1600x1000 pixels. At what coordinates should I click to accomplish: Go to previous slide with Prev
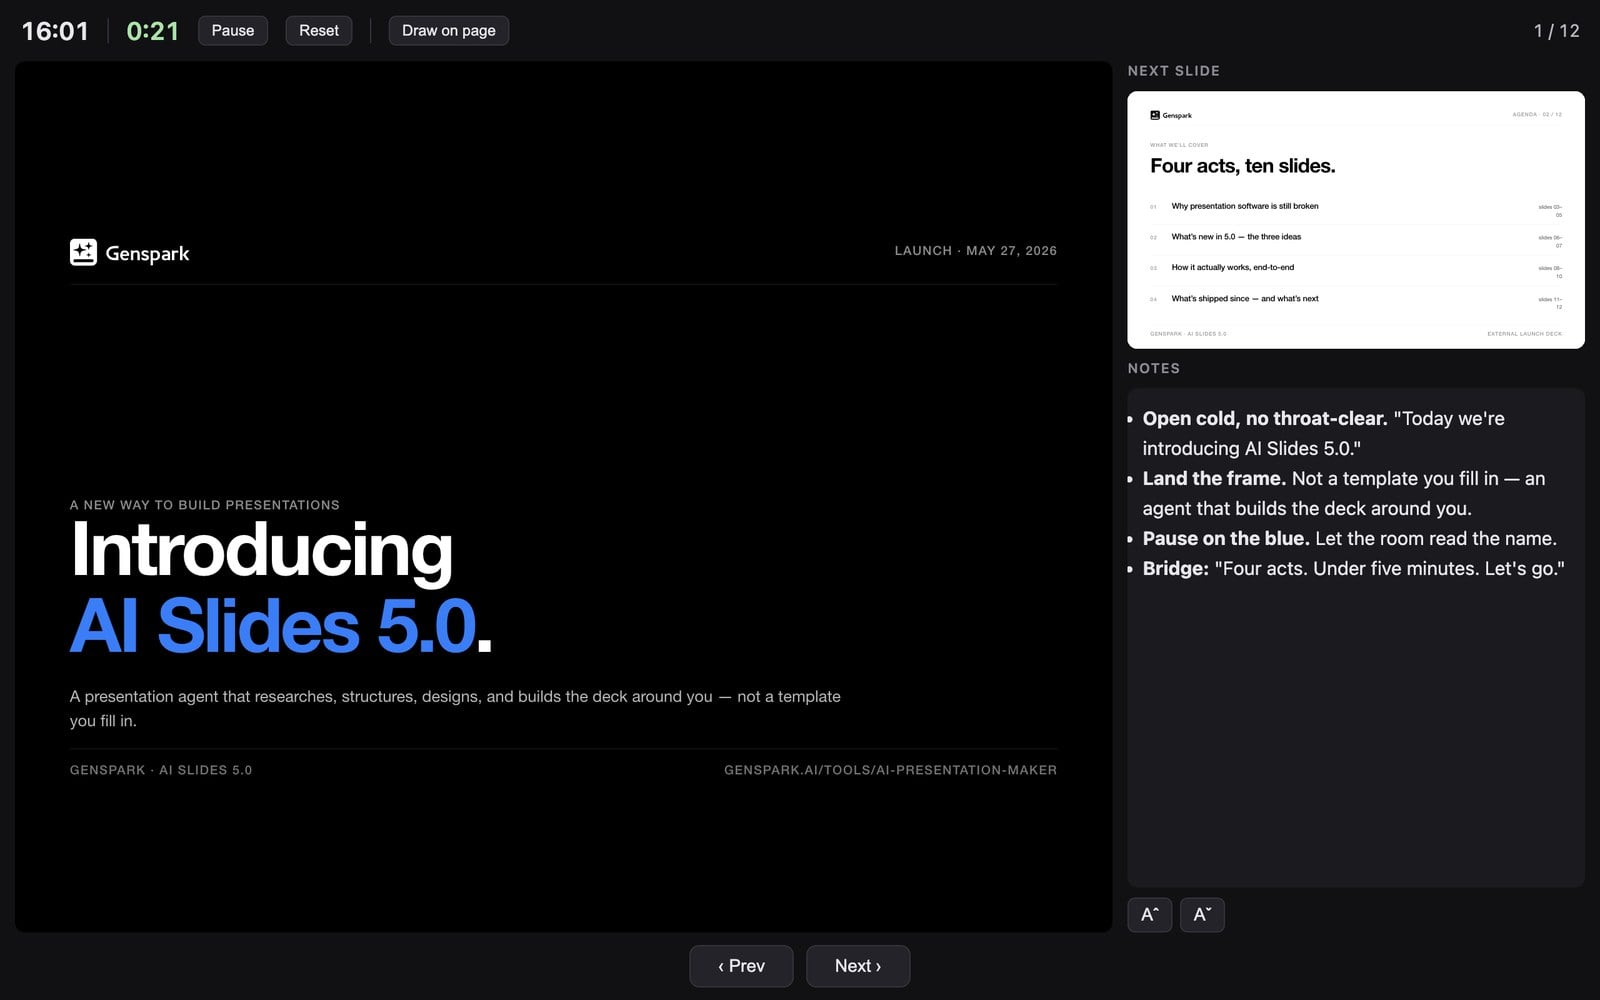[741, 966]
